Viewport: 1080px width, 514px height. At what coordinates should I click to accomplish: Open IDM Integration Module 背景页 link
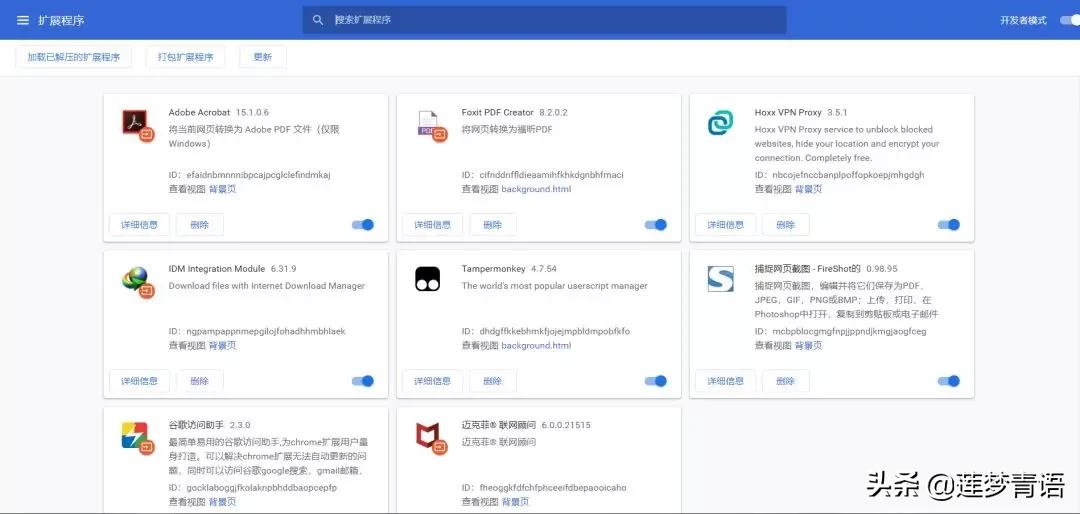tap(222, 345)
